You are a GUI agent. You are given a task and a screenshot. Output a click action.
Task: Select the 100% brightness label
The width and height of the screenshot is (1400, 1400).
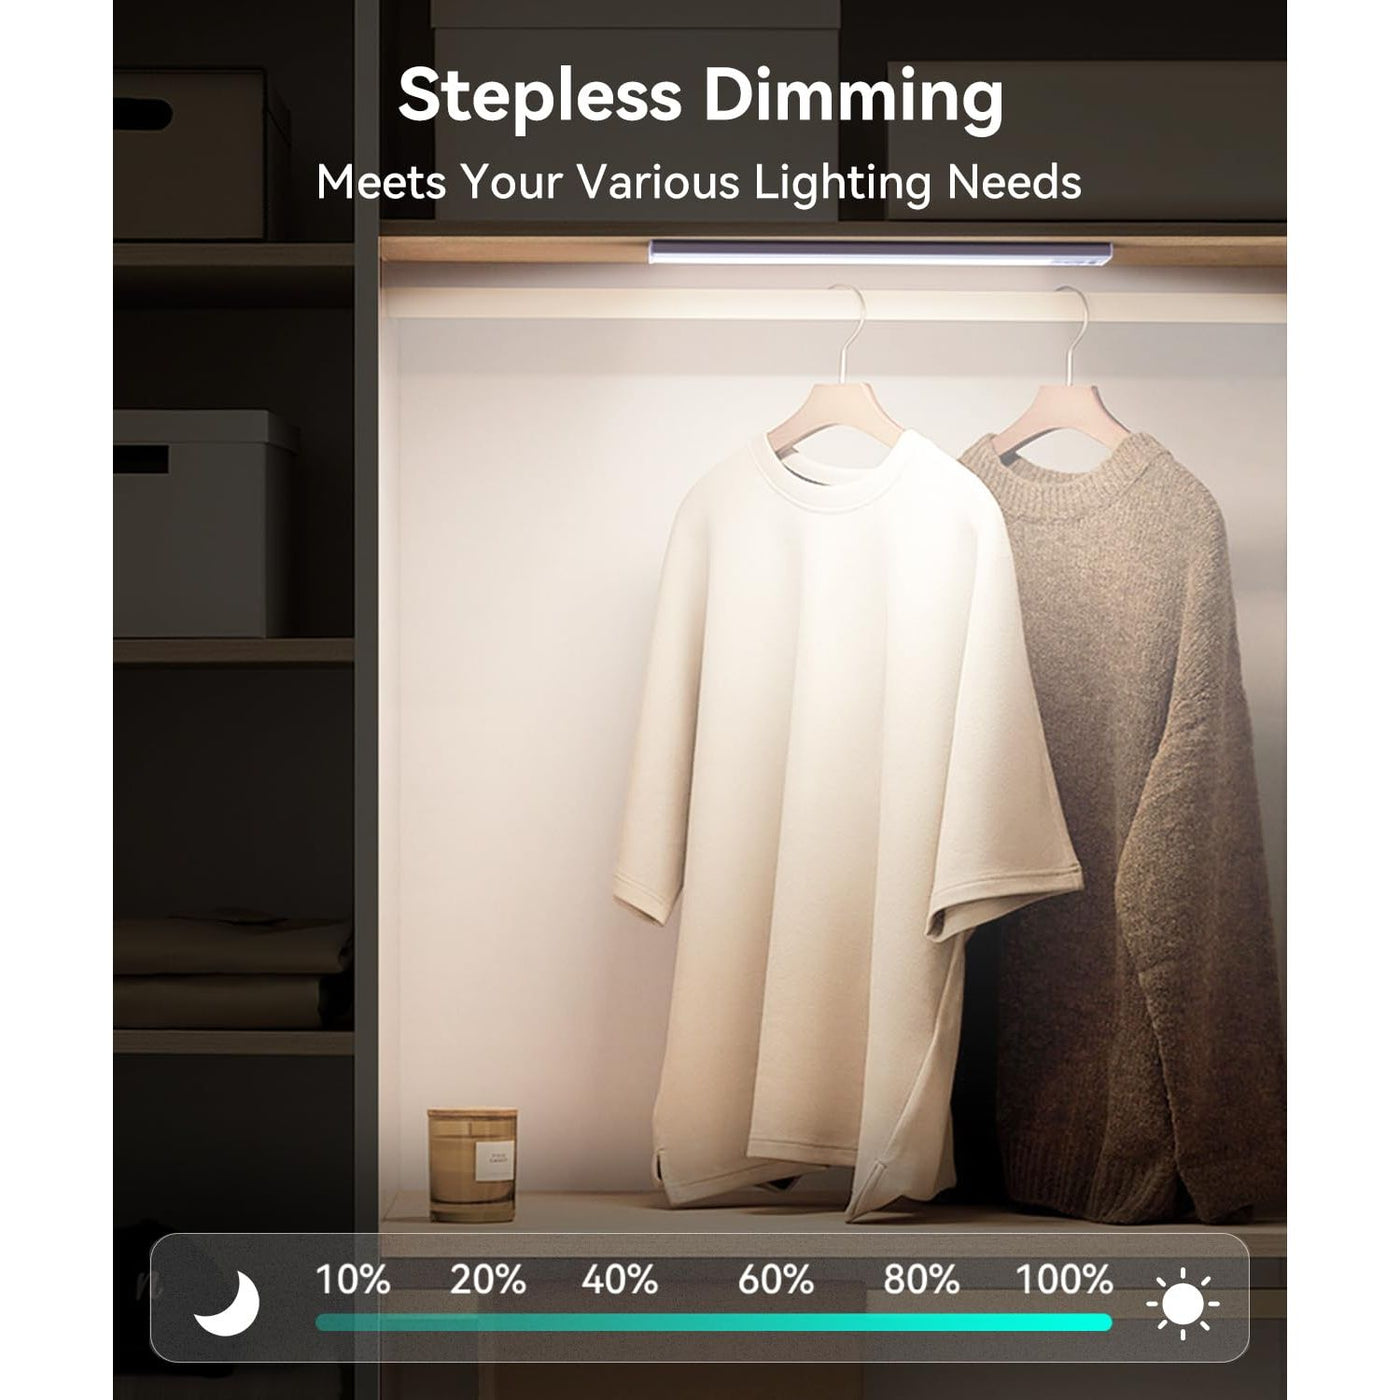pyautogui.click(x=1064, y=1279)
